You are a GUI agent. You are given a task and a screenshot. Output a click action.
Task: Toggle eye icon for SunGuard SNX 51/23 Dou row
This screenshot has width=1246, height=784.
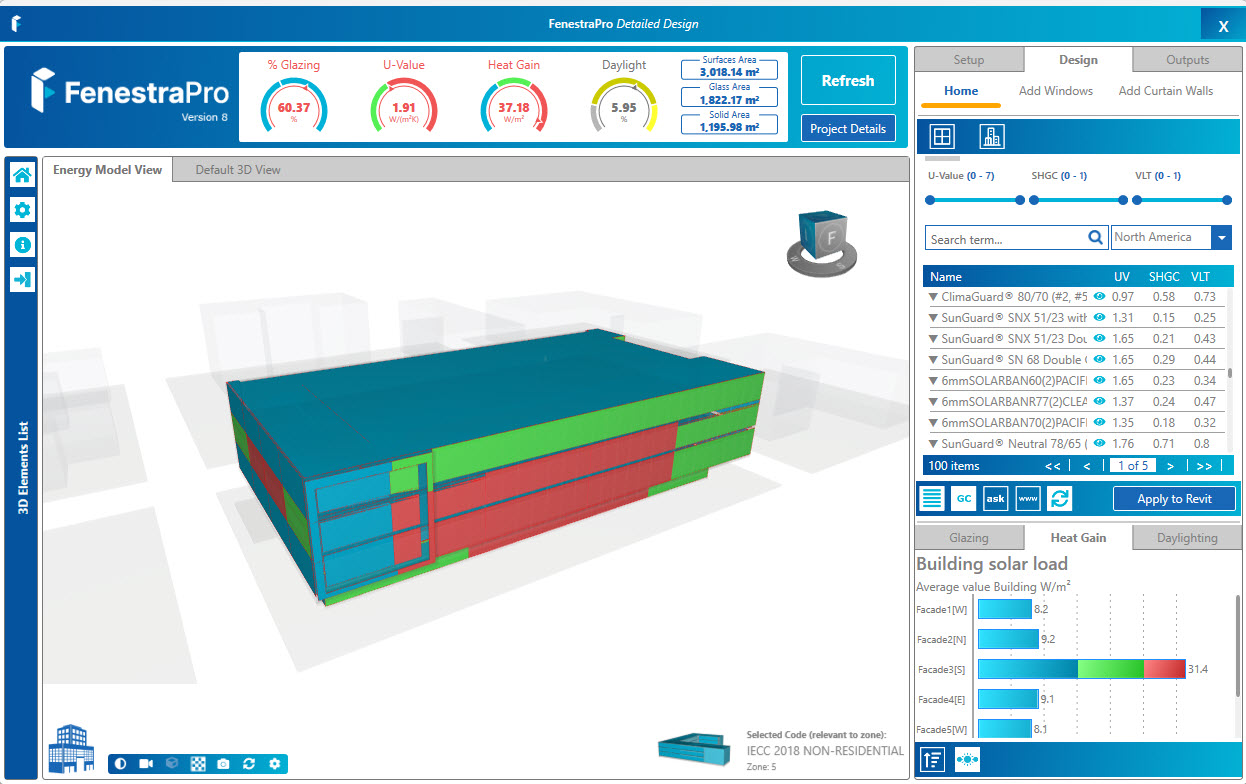pyautogui.click(x=1099, y=339)
